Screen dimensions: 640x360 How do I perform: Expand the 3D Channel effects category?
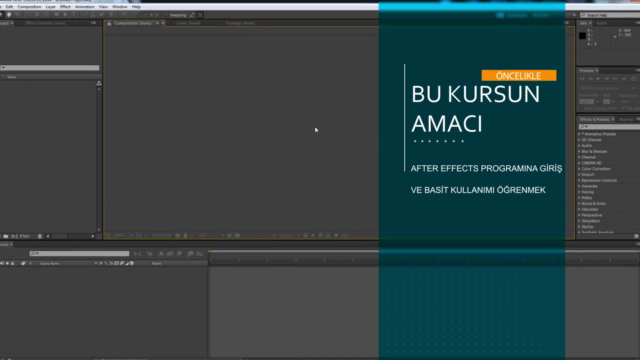coord(579,140)
